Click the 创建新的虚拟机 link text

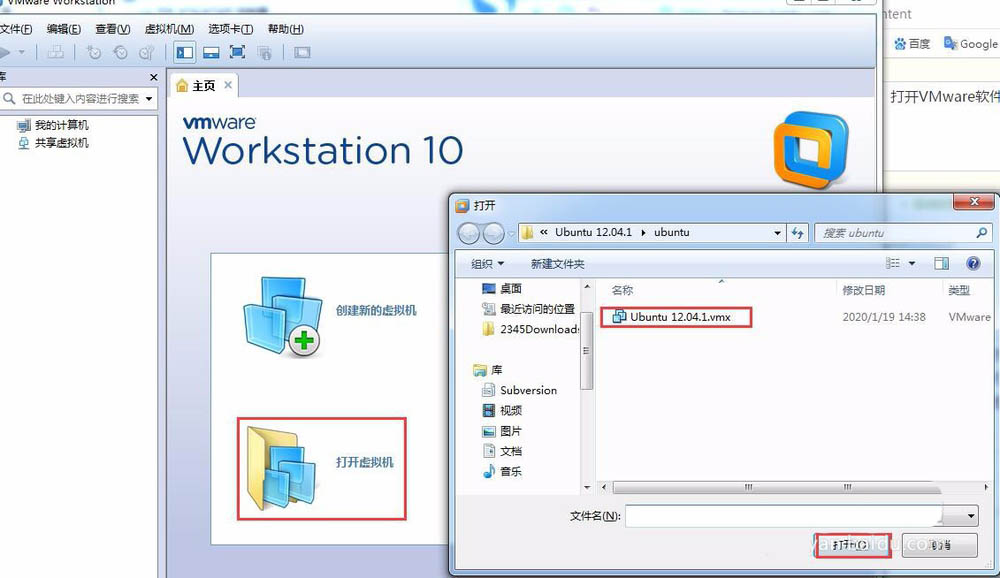(376, 310)
